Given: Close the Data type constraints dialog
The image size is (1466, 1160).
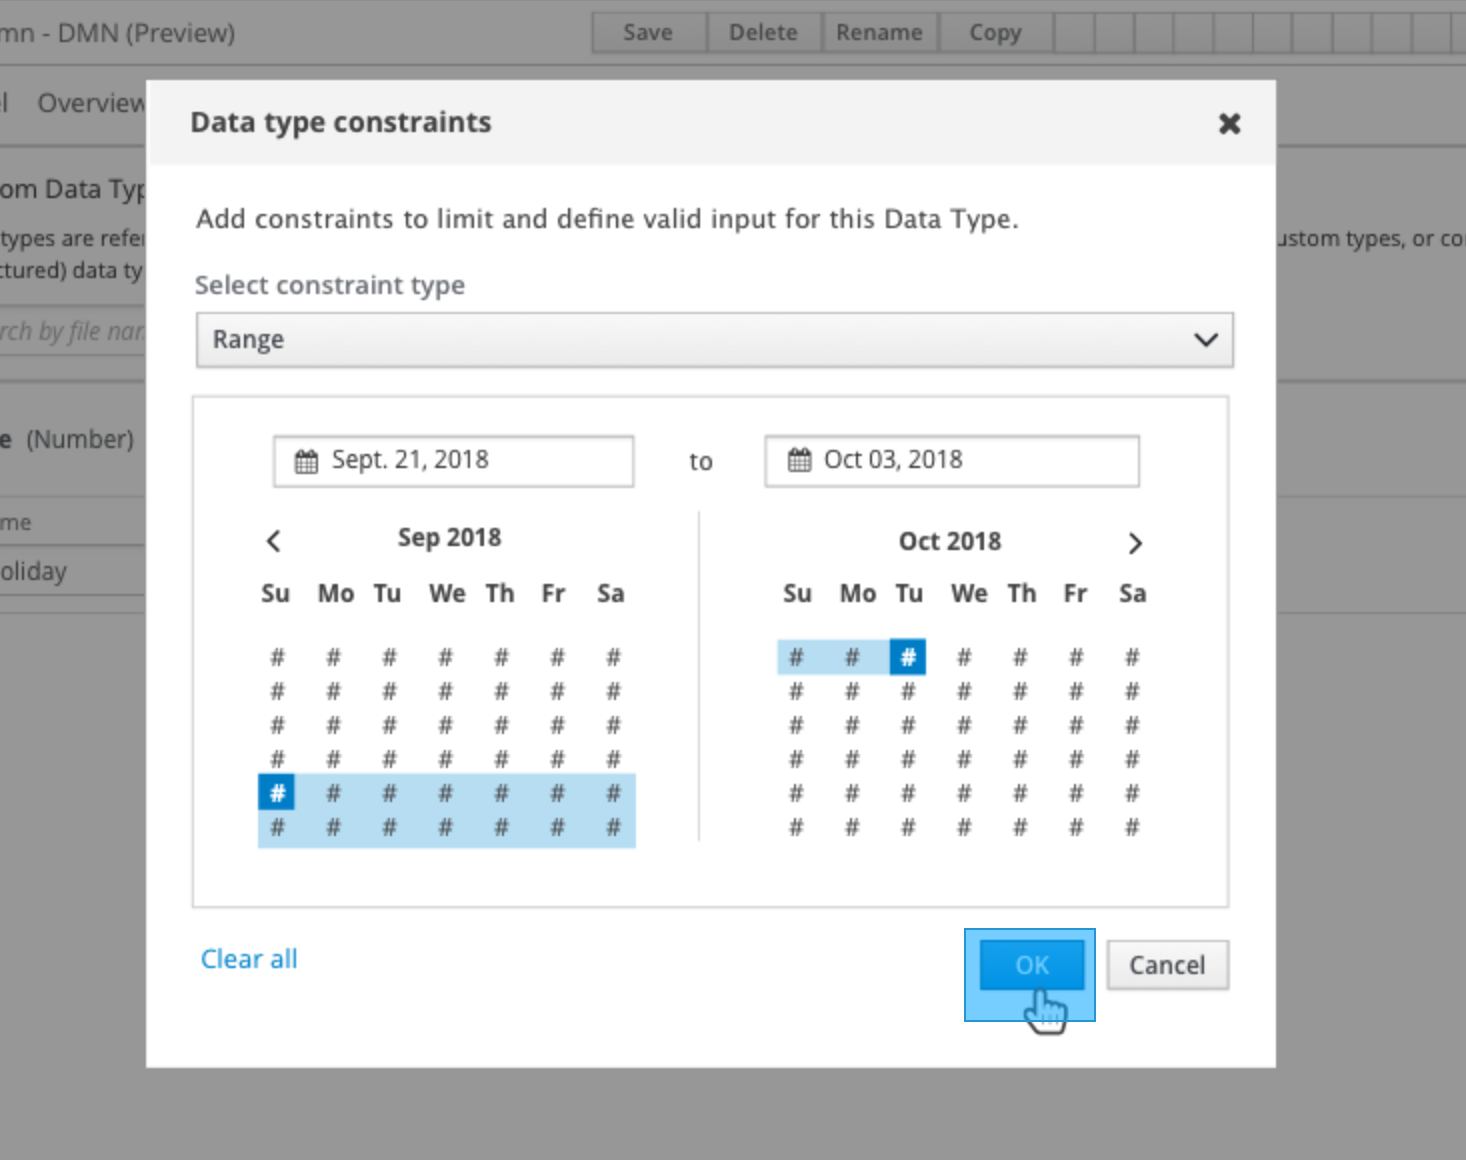Looking at the screenshot, I should click(x=1229, y=123).
